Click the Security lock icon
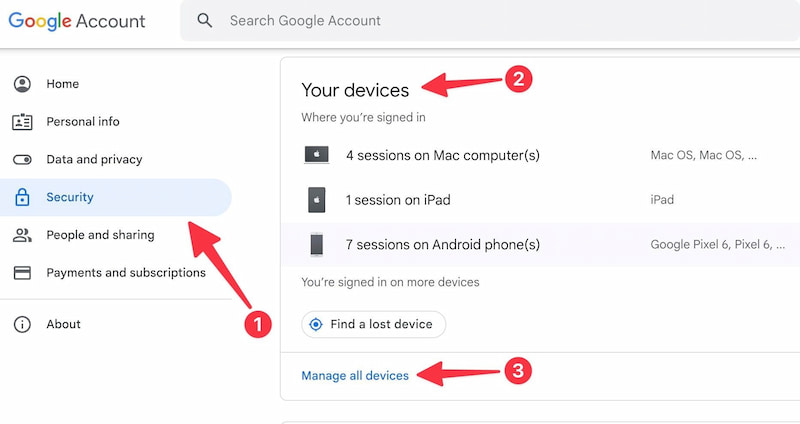Viewport: 800px width, 424px height. click(x=22, y=198)
